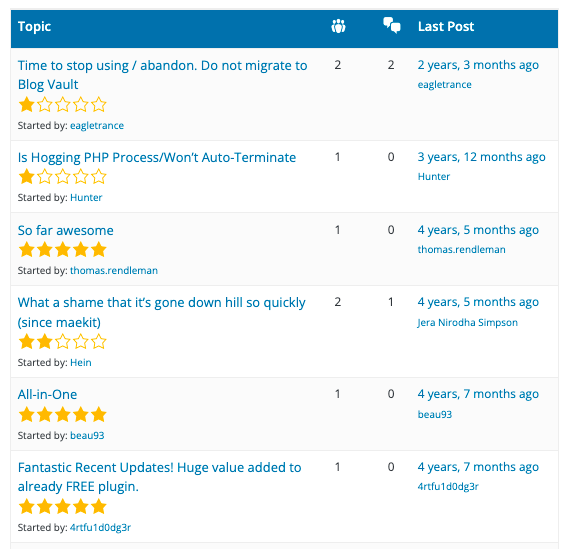
Task: Open the 'So far awesome' review
Action: tap(65, 230)
